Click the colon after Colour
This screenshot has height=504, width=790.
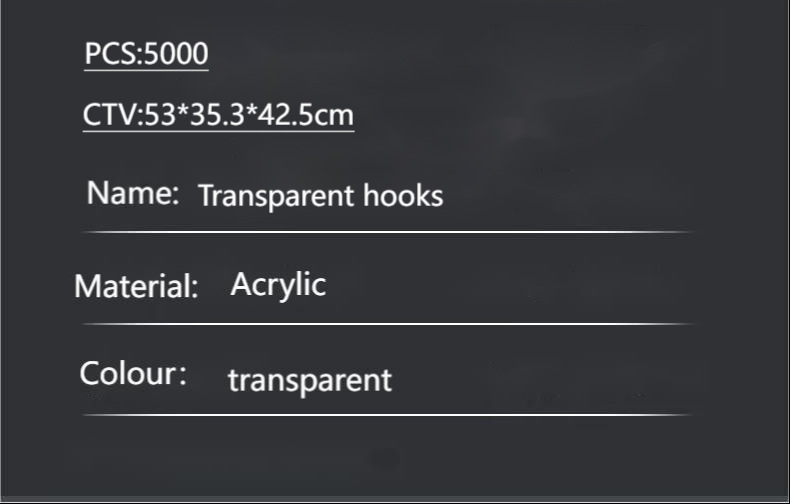point(182,376)
